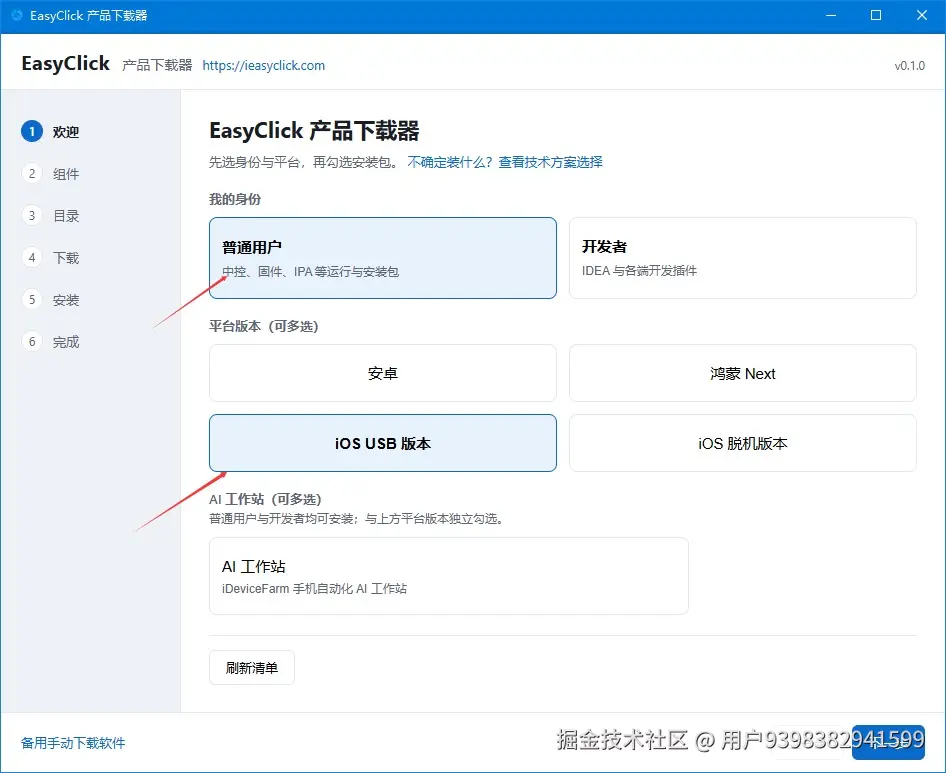Go to step 4 下载 in sidebar
Viewport: 946px width, 773px height.
(51, 258)
